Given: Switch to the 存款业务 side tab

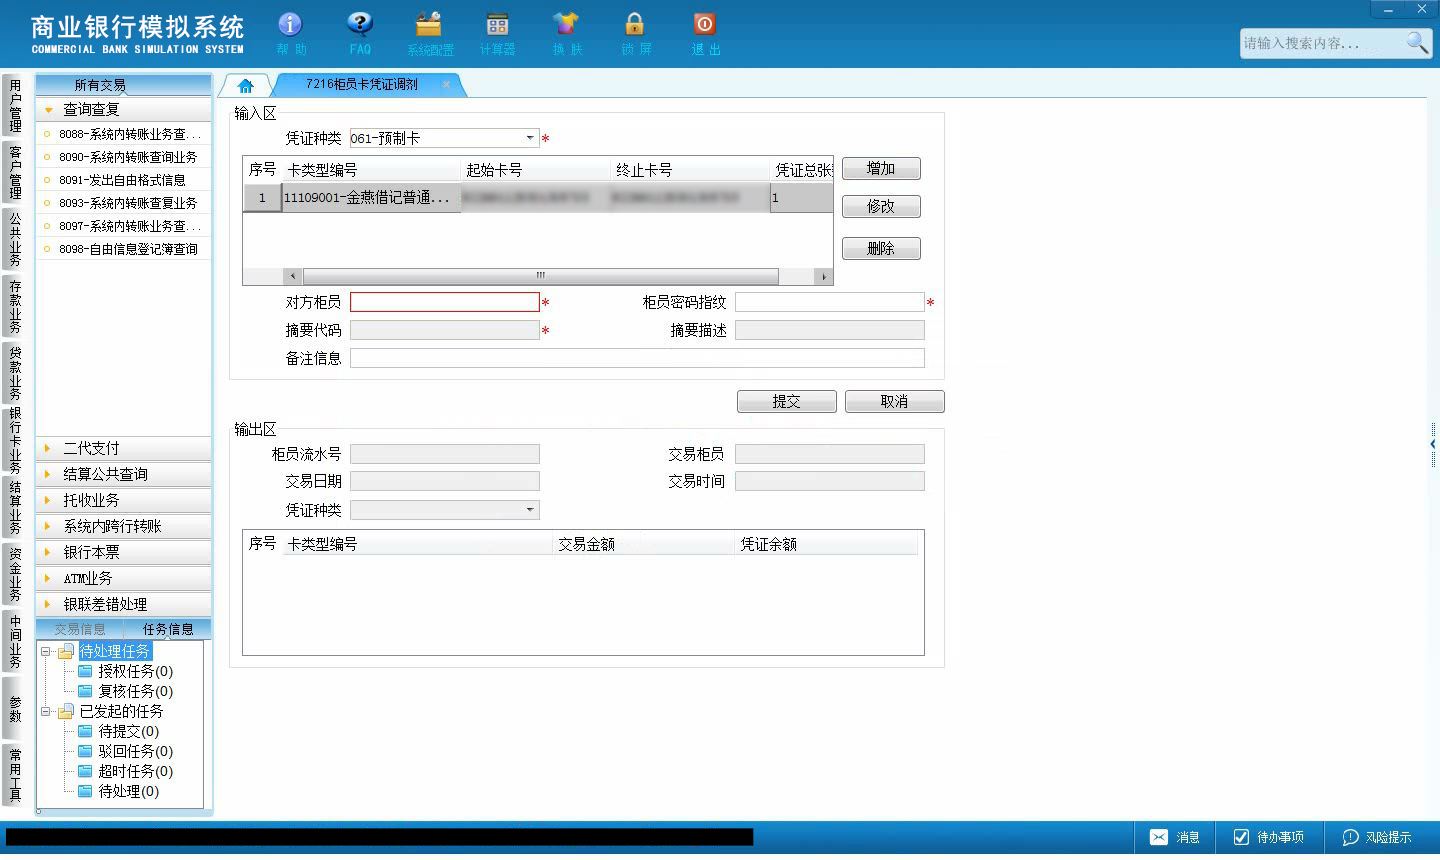Looking at the screenshot, I should [x=14, y=306].
